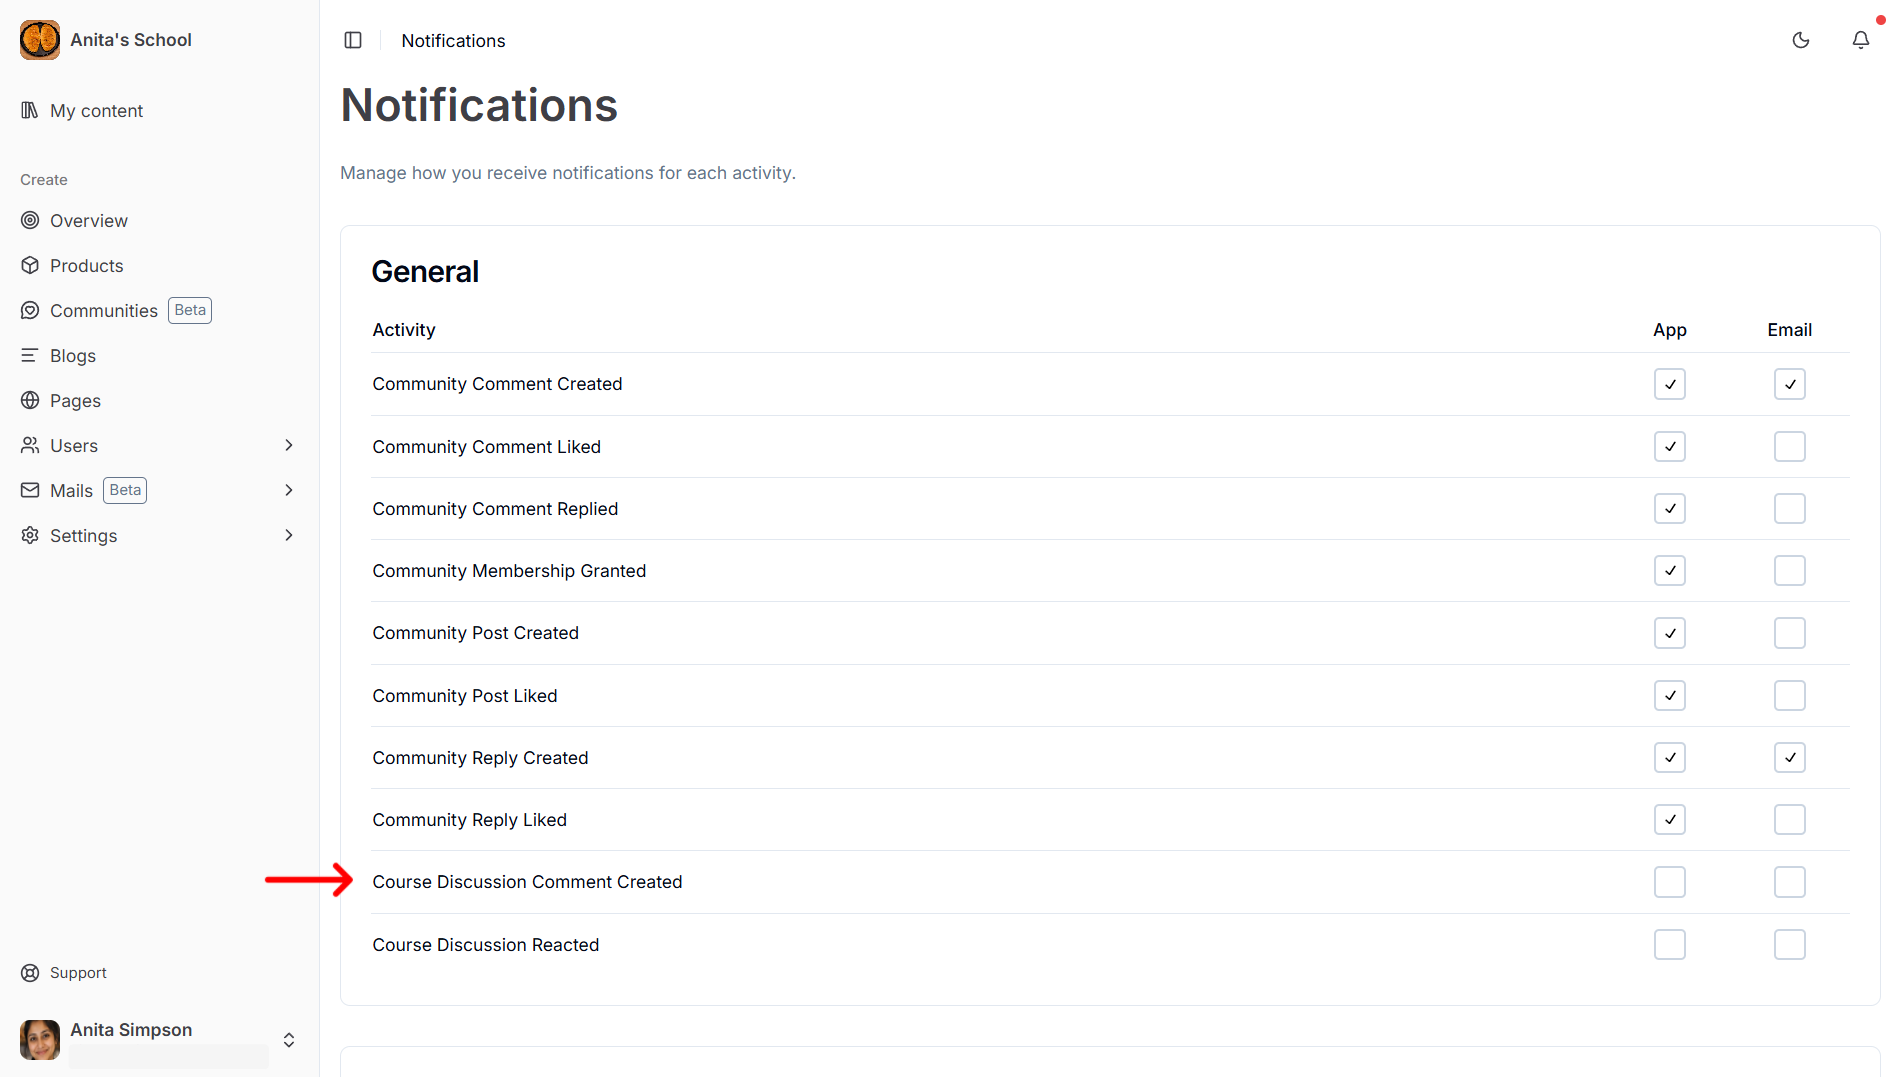The image size is (1897, 1077).
Task: Enable Email for Course Discussion Comment Created
Action: pos(1790,882)
